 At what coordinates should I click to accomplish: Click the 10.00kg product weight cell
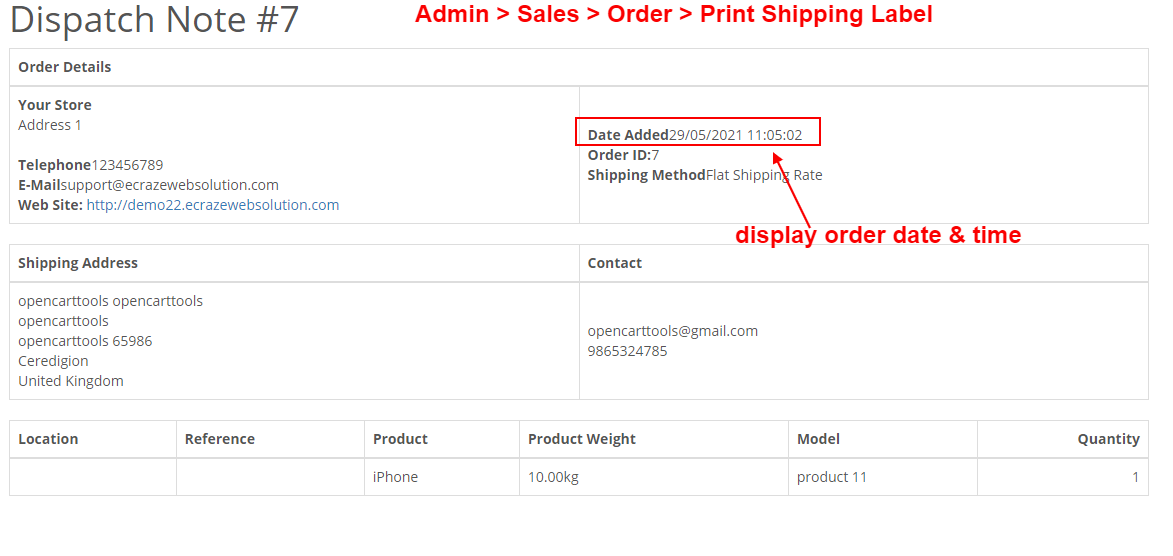654,477
